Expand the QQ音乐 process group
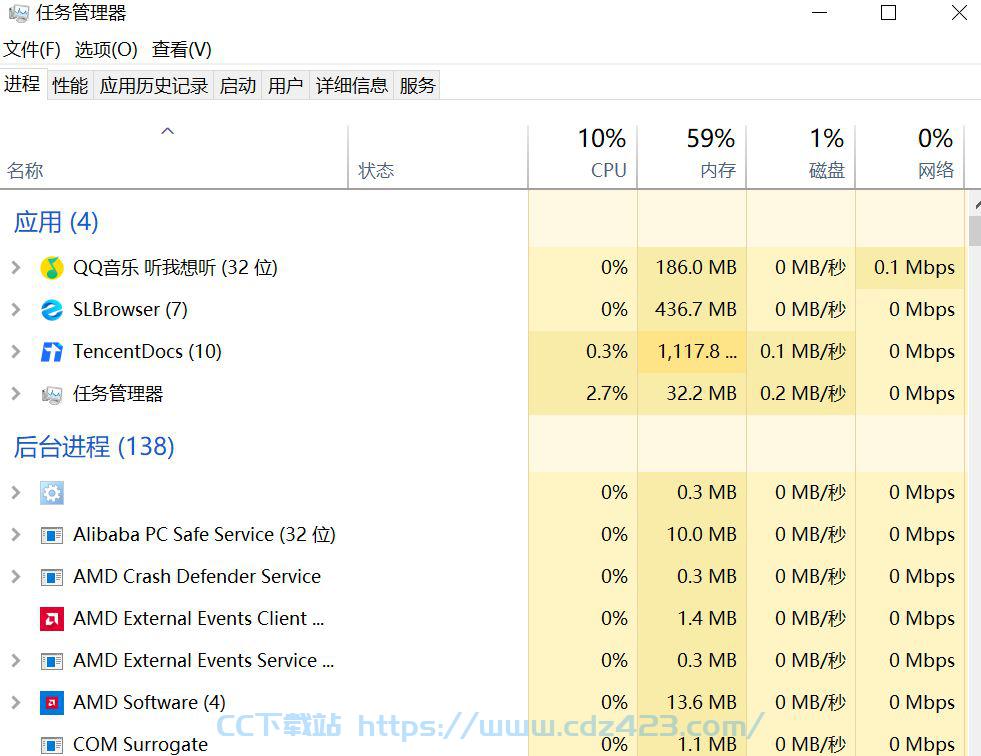 [16, 268]
